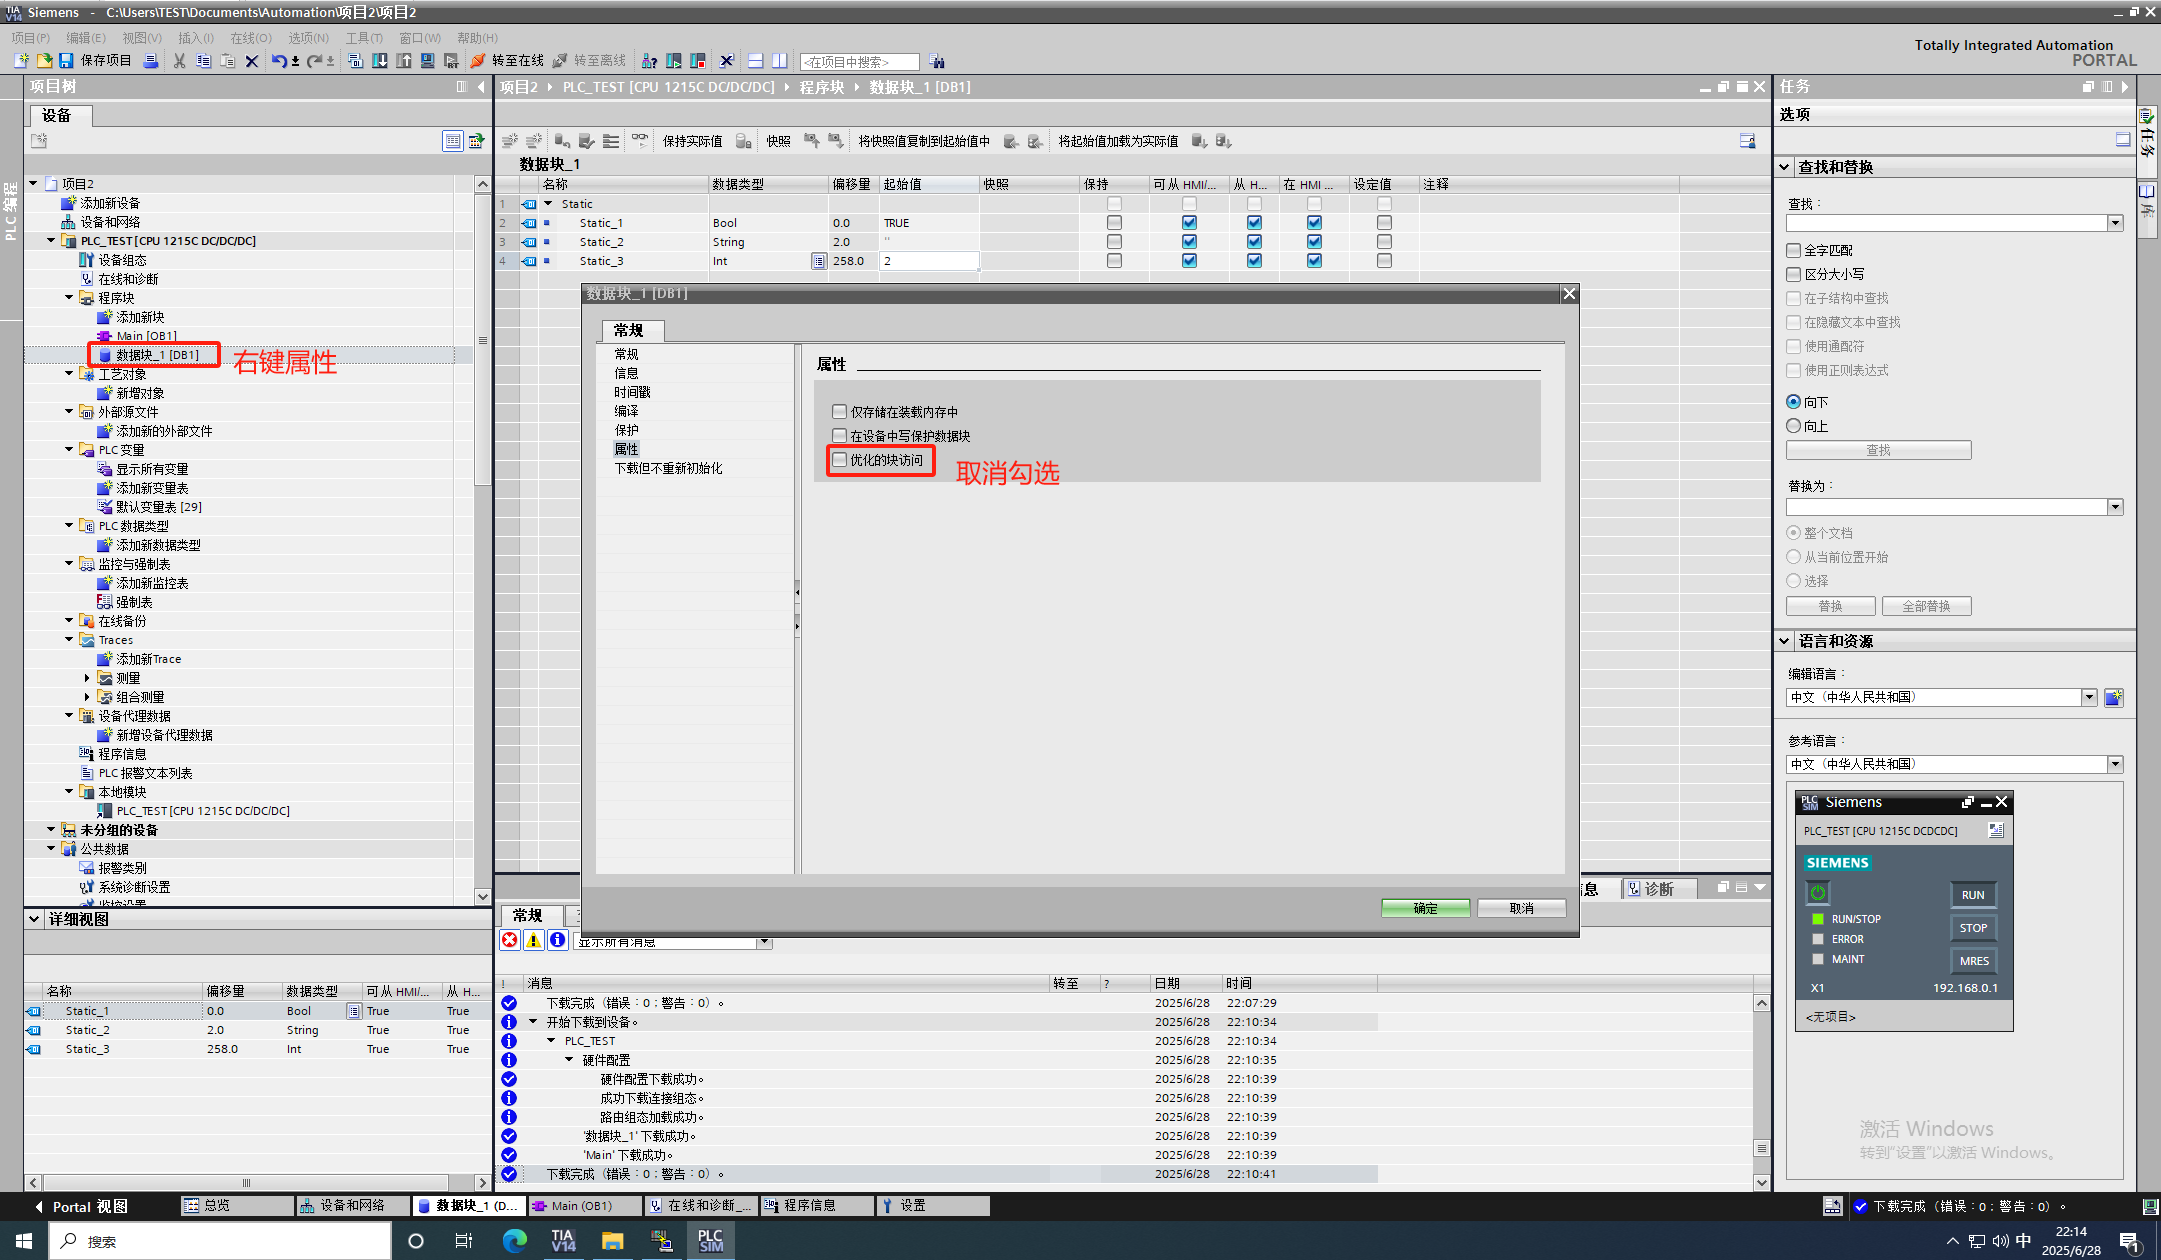Click the compile icon in main toolbar
This screenshot has height=1260, width=2161.
356,61
